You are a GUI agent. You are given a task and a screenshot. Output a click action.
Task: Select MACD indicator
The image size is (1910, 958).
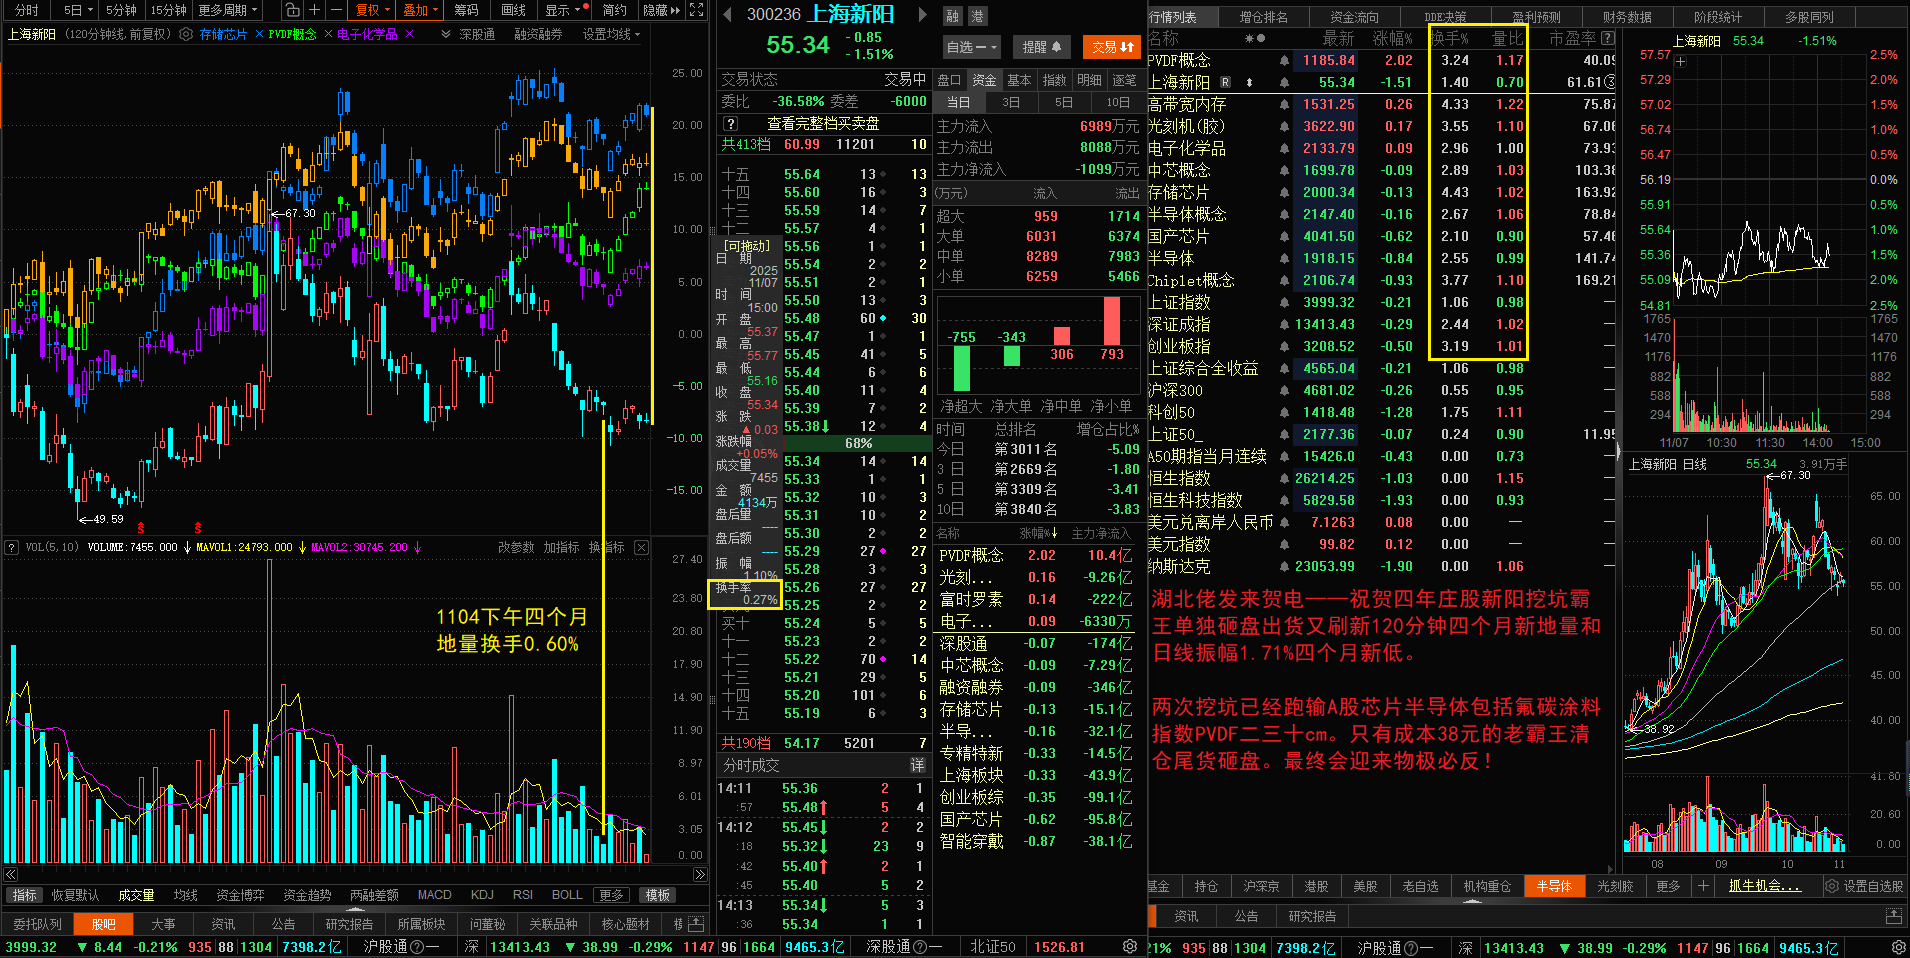(x=434, y=895)
